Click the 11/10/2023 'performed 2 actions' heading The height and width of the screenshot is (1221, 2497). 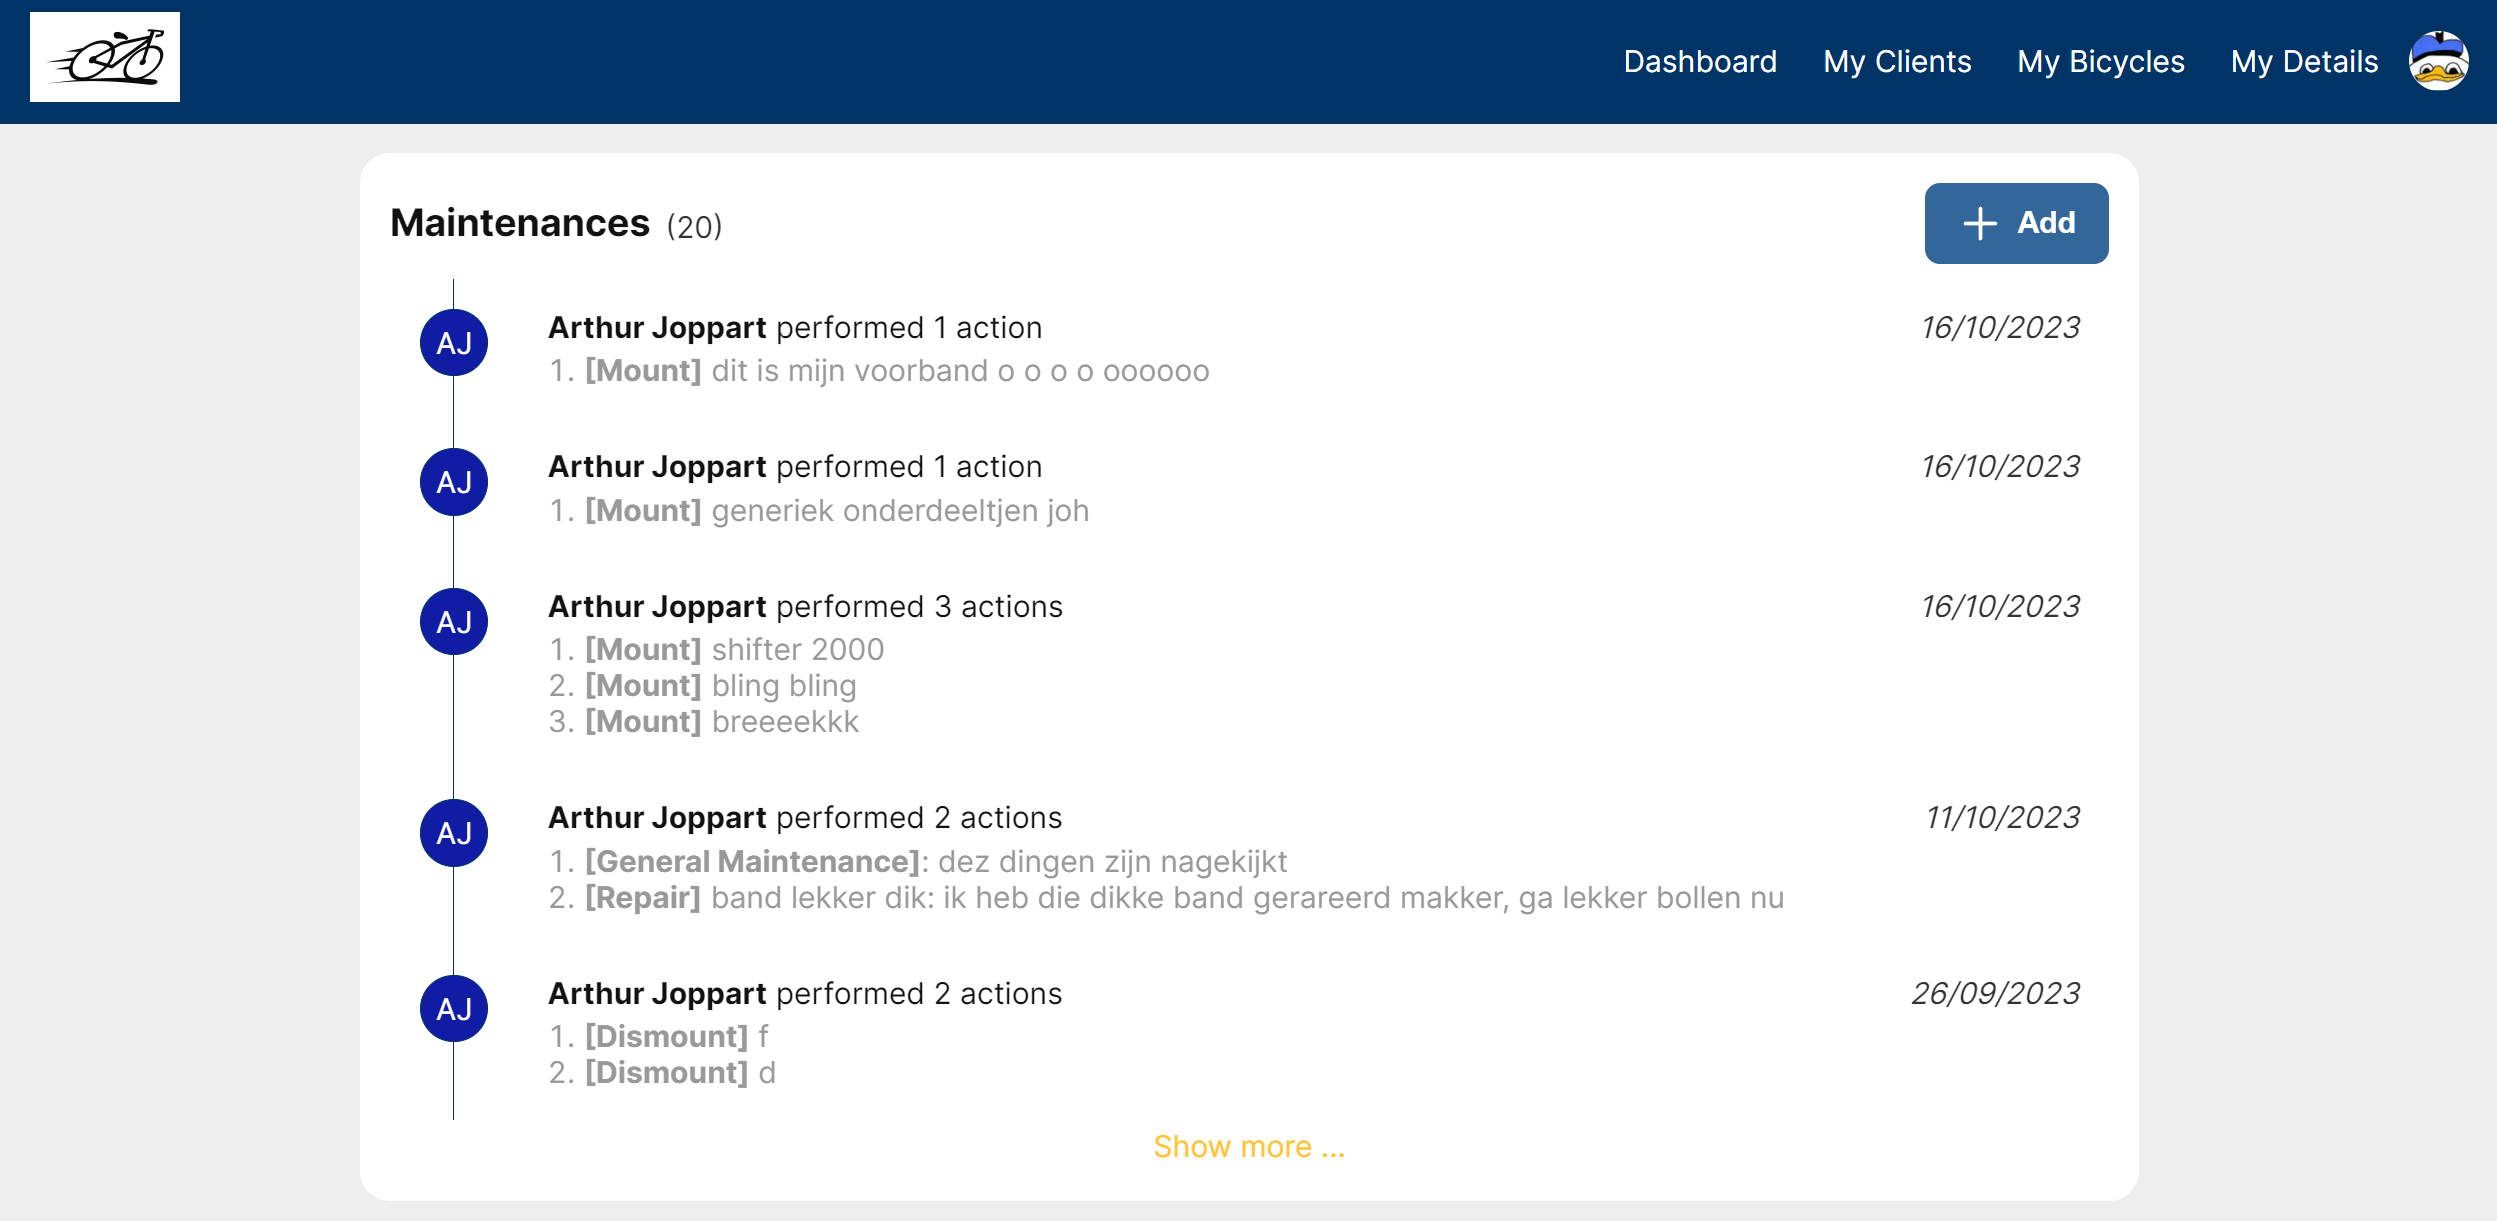805,818
